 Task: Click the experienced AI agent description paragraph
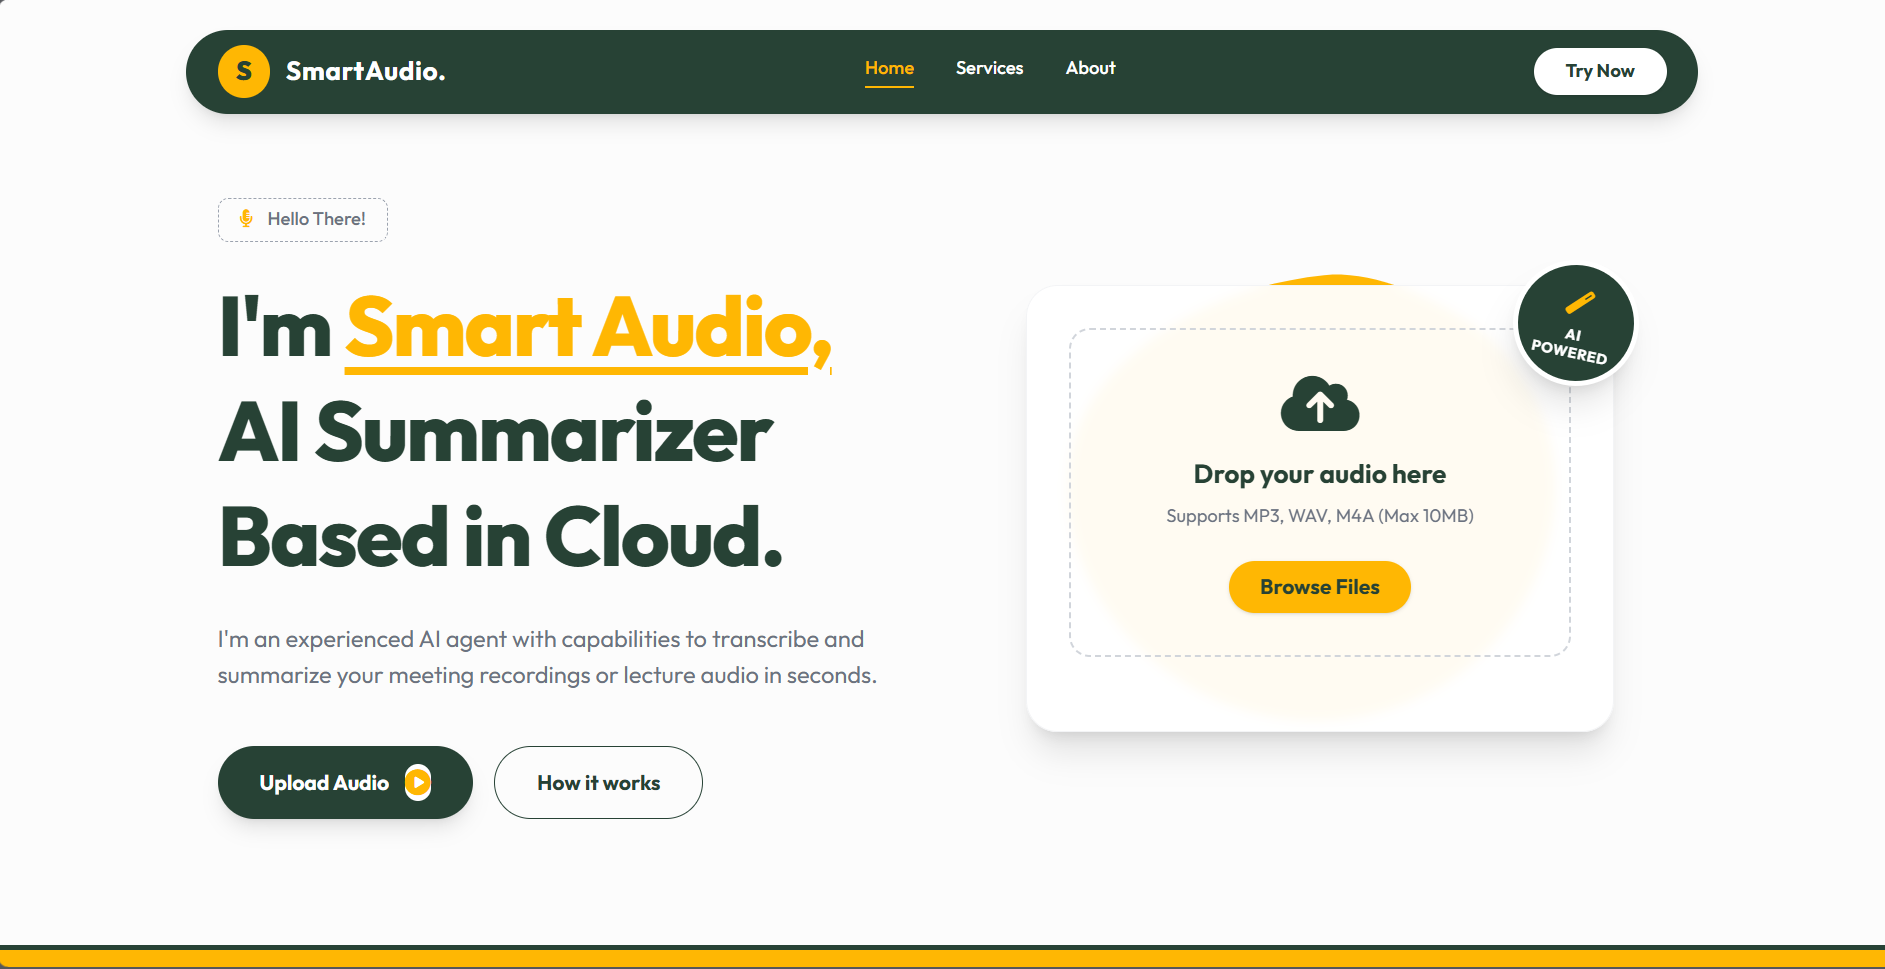click(x=547, y=657)
